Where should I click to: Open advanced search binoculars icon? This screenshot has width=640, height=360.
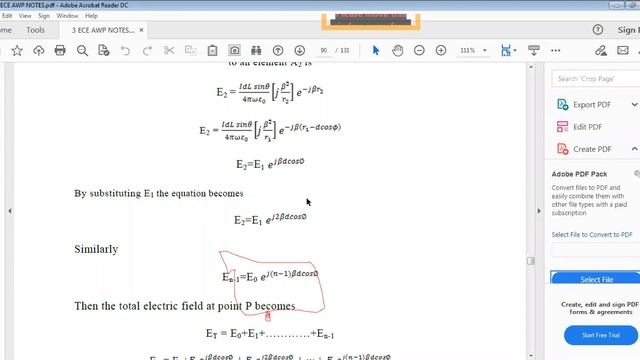coord(256,50)
